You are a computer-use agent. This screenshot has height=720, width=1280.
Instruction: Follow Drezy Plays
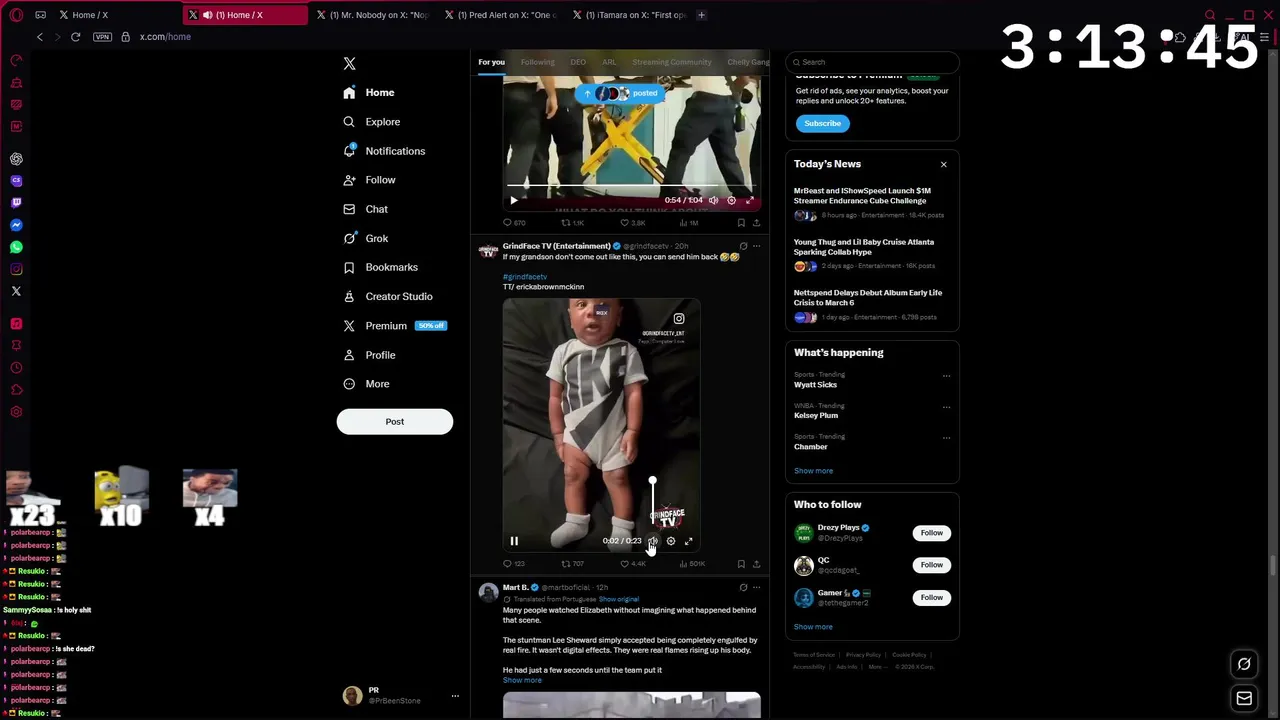point(931,533)
